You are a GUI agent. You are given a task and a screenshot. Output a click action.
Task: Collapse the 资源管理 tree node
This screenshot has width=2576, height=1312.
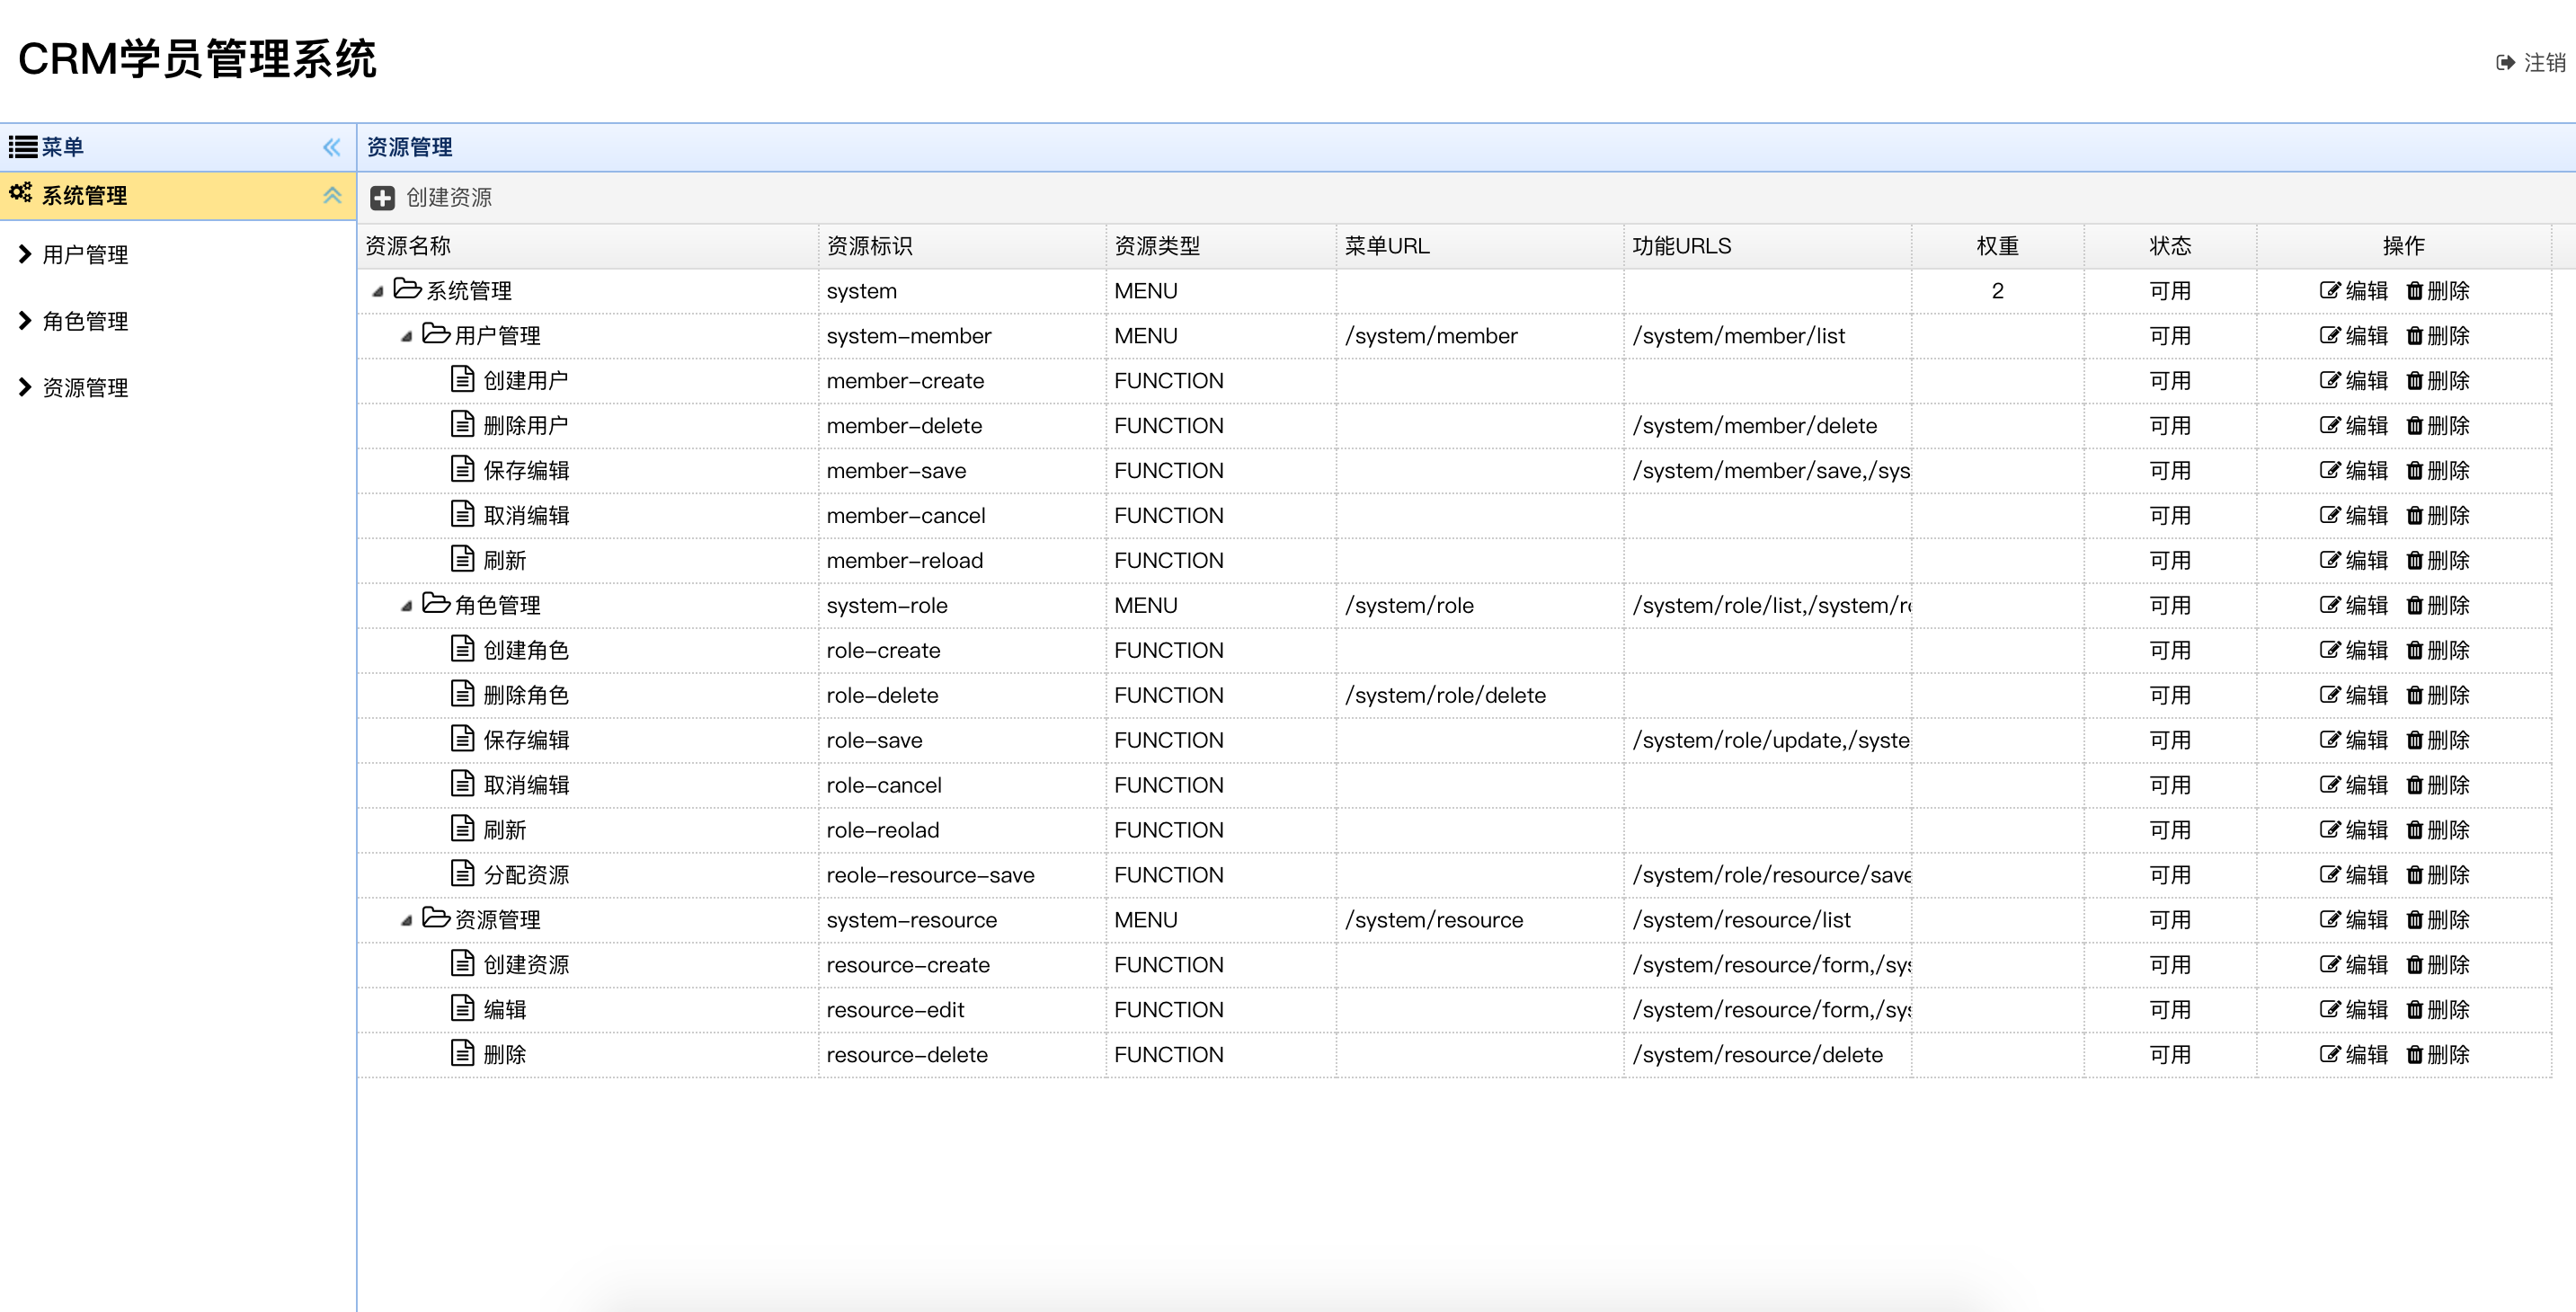[x=407, y=920]
